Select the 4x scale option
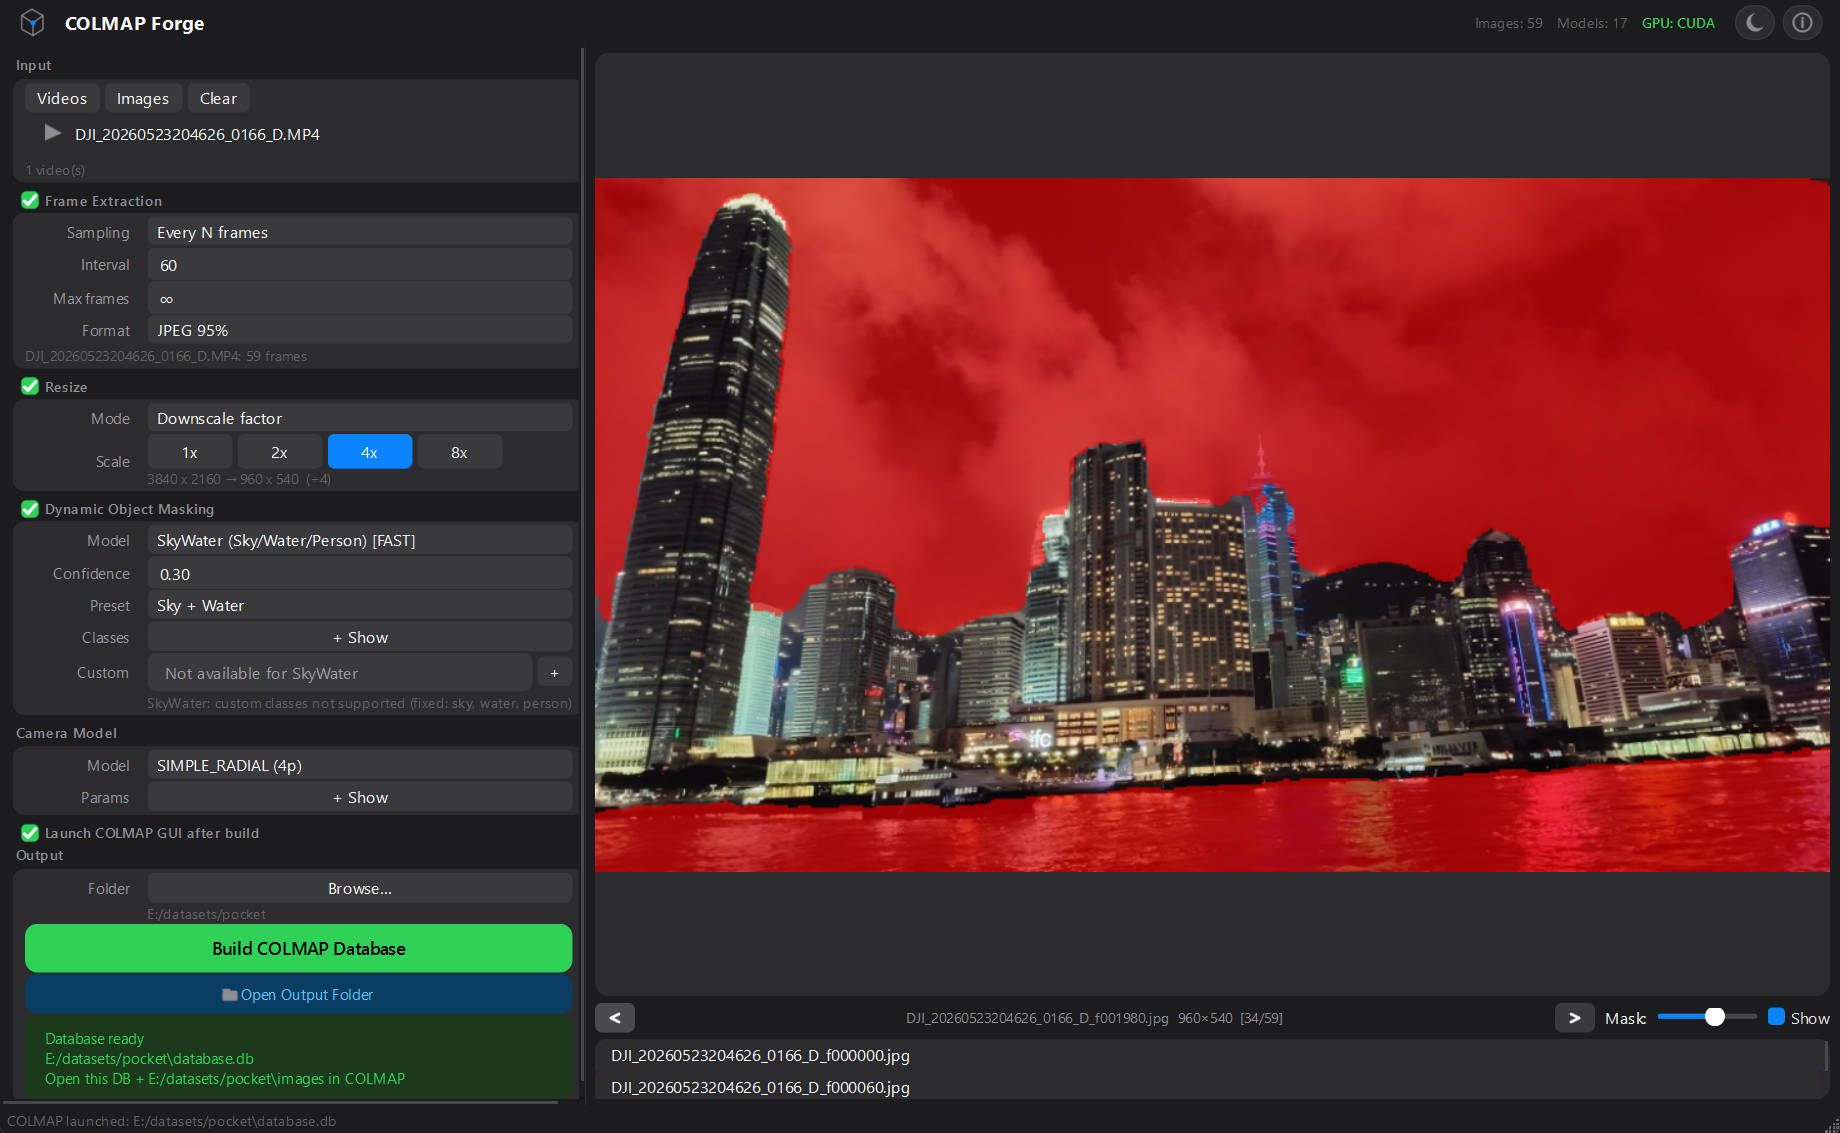1840x1133 pixels. coord(370,452)
